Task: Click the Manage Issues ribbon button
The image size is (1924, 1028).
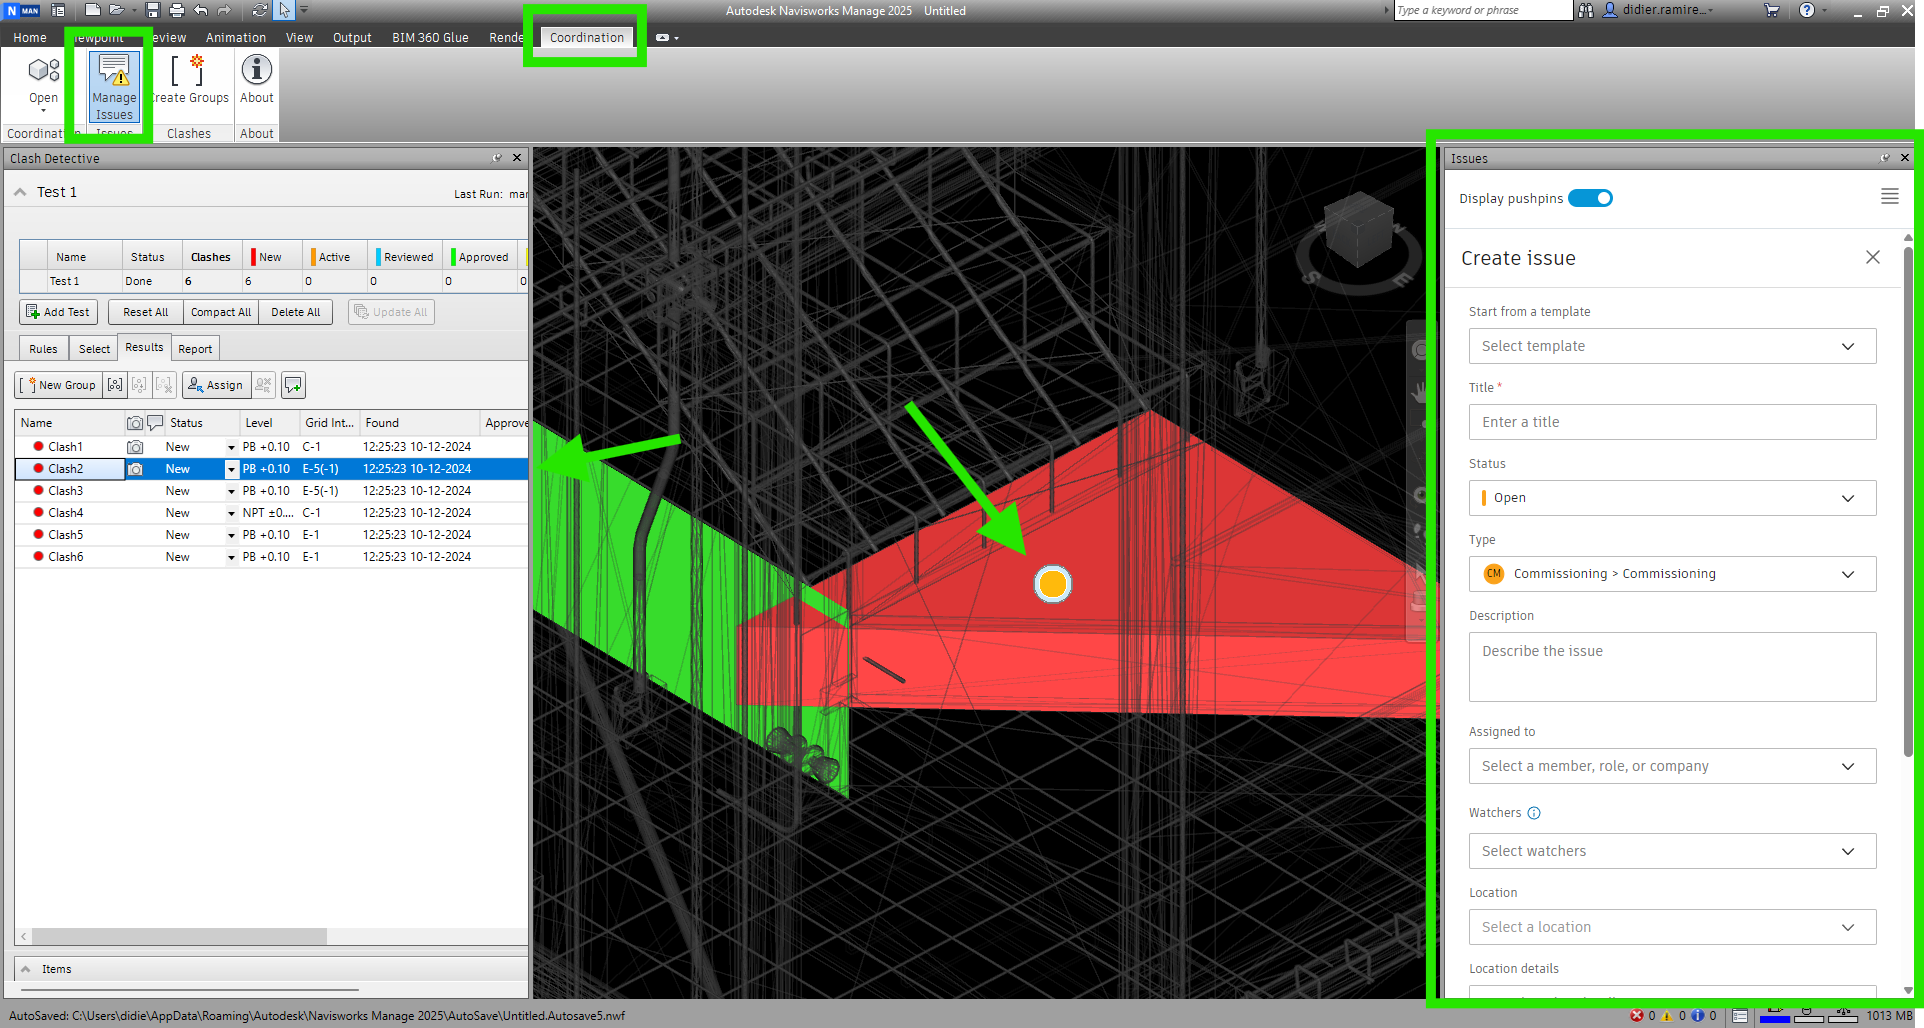Action: click(114, 87)
